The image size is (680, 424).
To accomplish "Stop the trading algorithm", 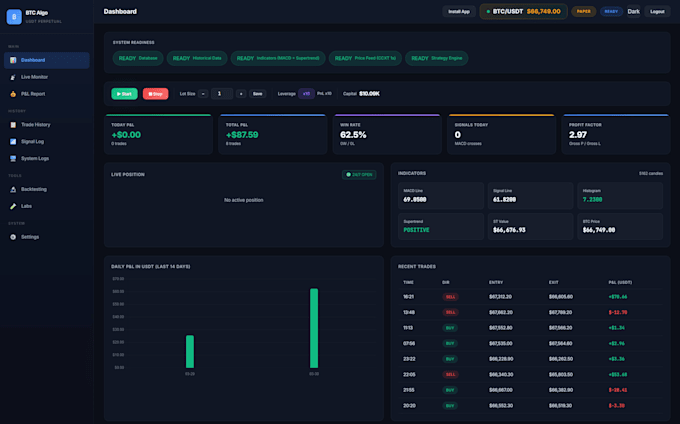I will click(x=156, y=94).
